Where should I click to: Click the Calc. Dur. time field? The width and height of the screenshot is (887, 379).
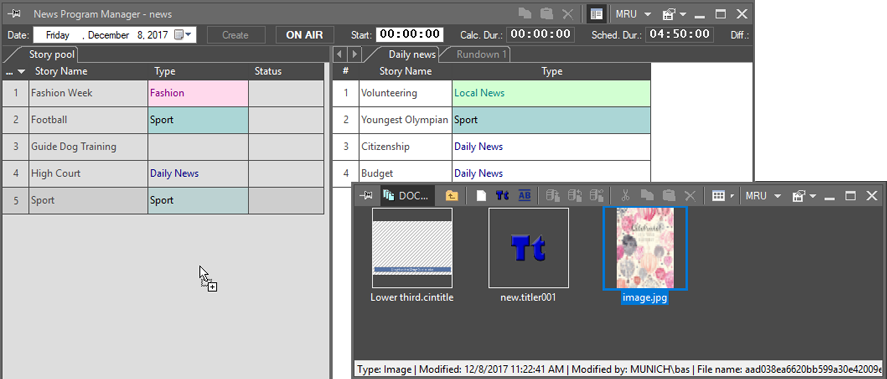pos(540,35)
